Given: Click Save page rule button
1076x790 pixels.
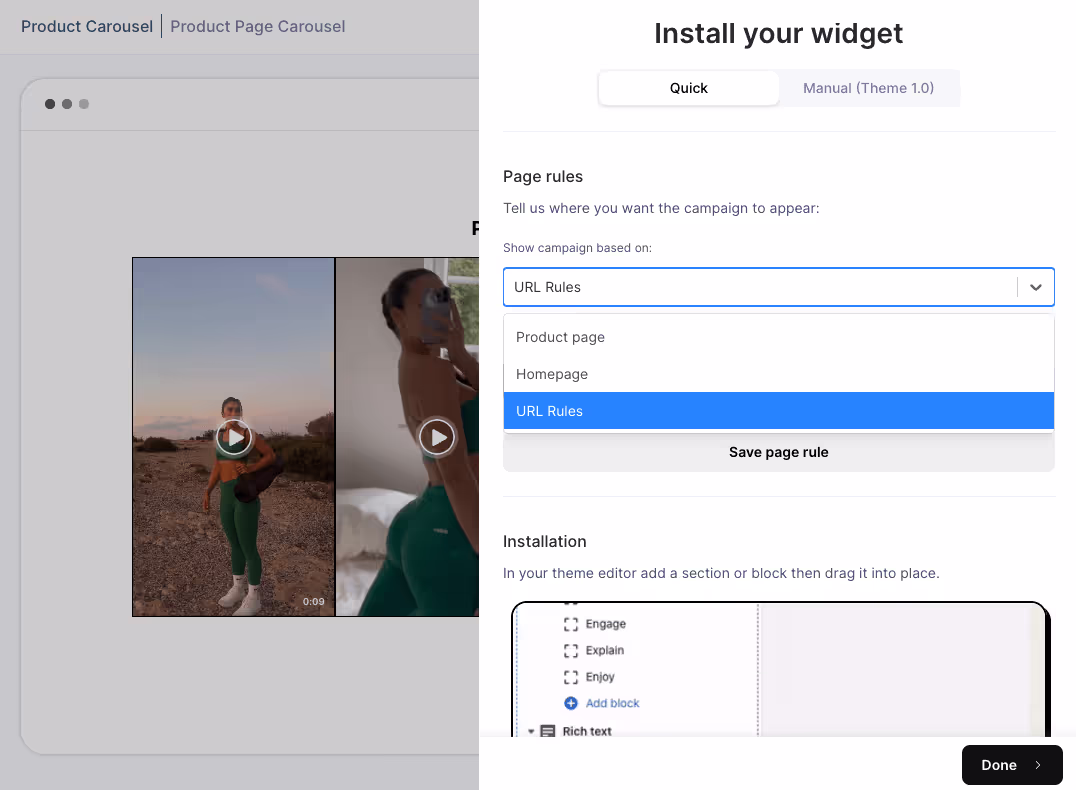Looking at the screenshot, I should (778, 452).
